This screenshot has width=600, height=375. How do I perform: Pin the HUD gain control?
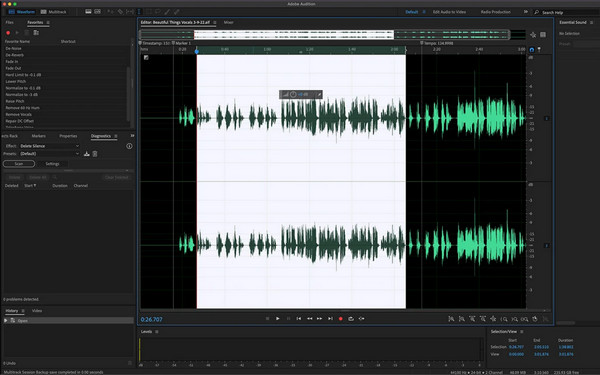(319, 94)
